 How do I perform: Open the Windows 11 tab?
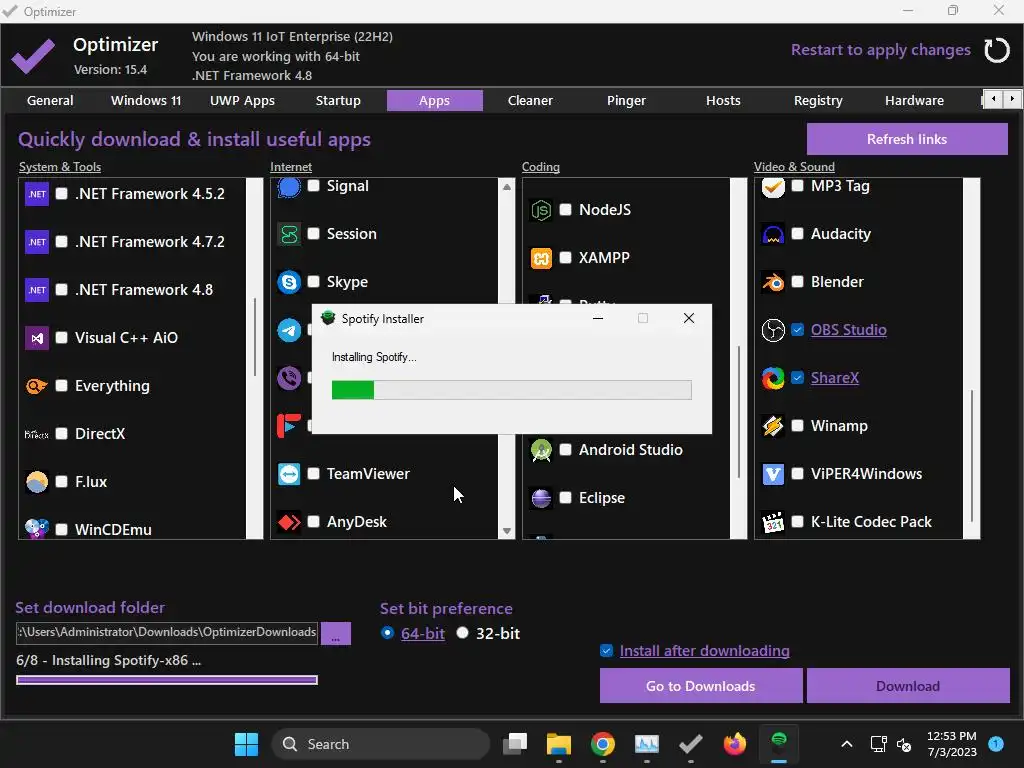tap(146, 101)
